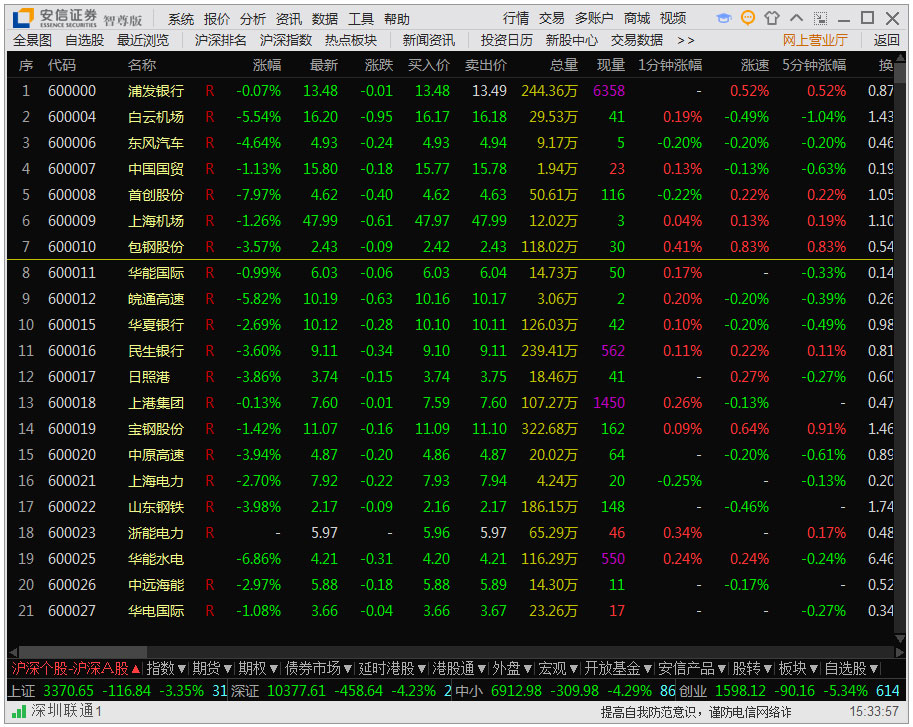
Task: Open 沪深排名 in the toolbar
Action: 221,40
